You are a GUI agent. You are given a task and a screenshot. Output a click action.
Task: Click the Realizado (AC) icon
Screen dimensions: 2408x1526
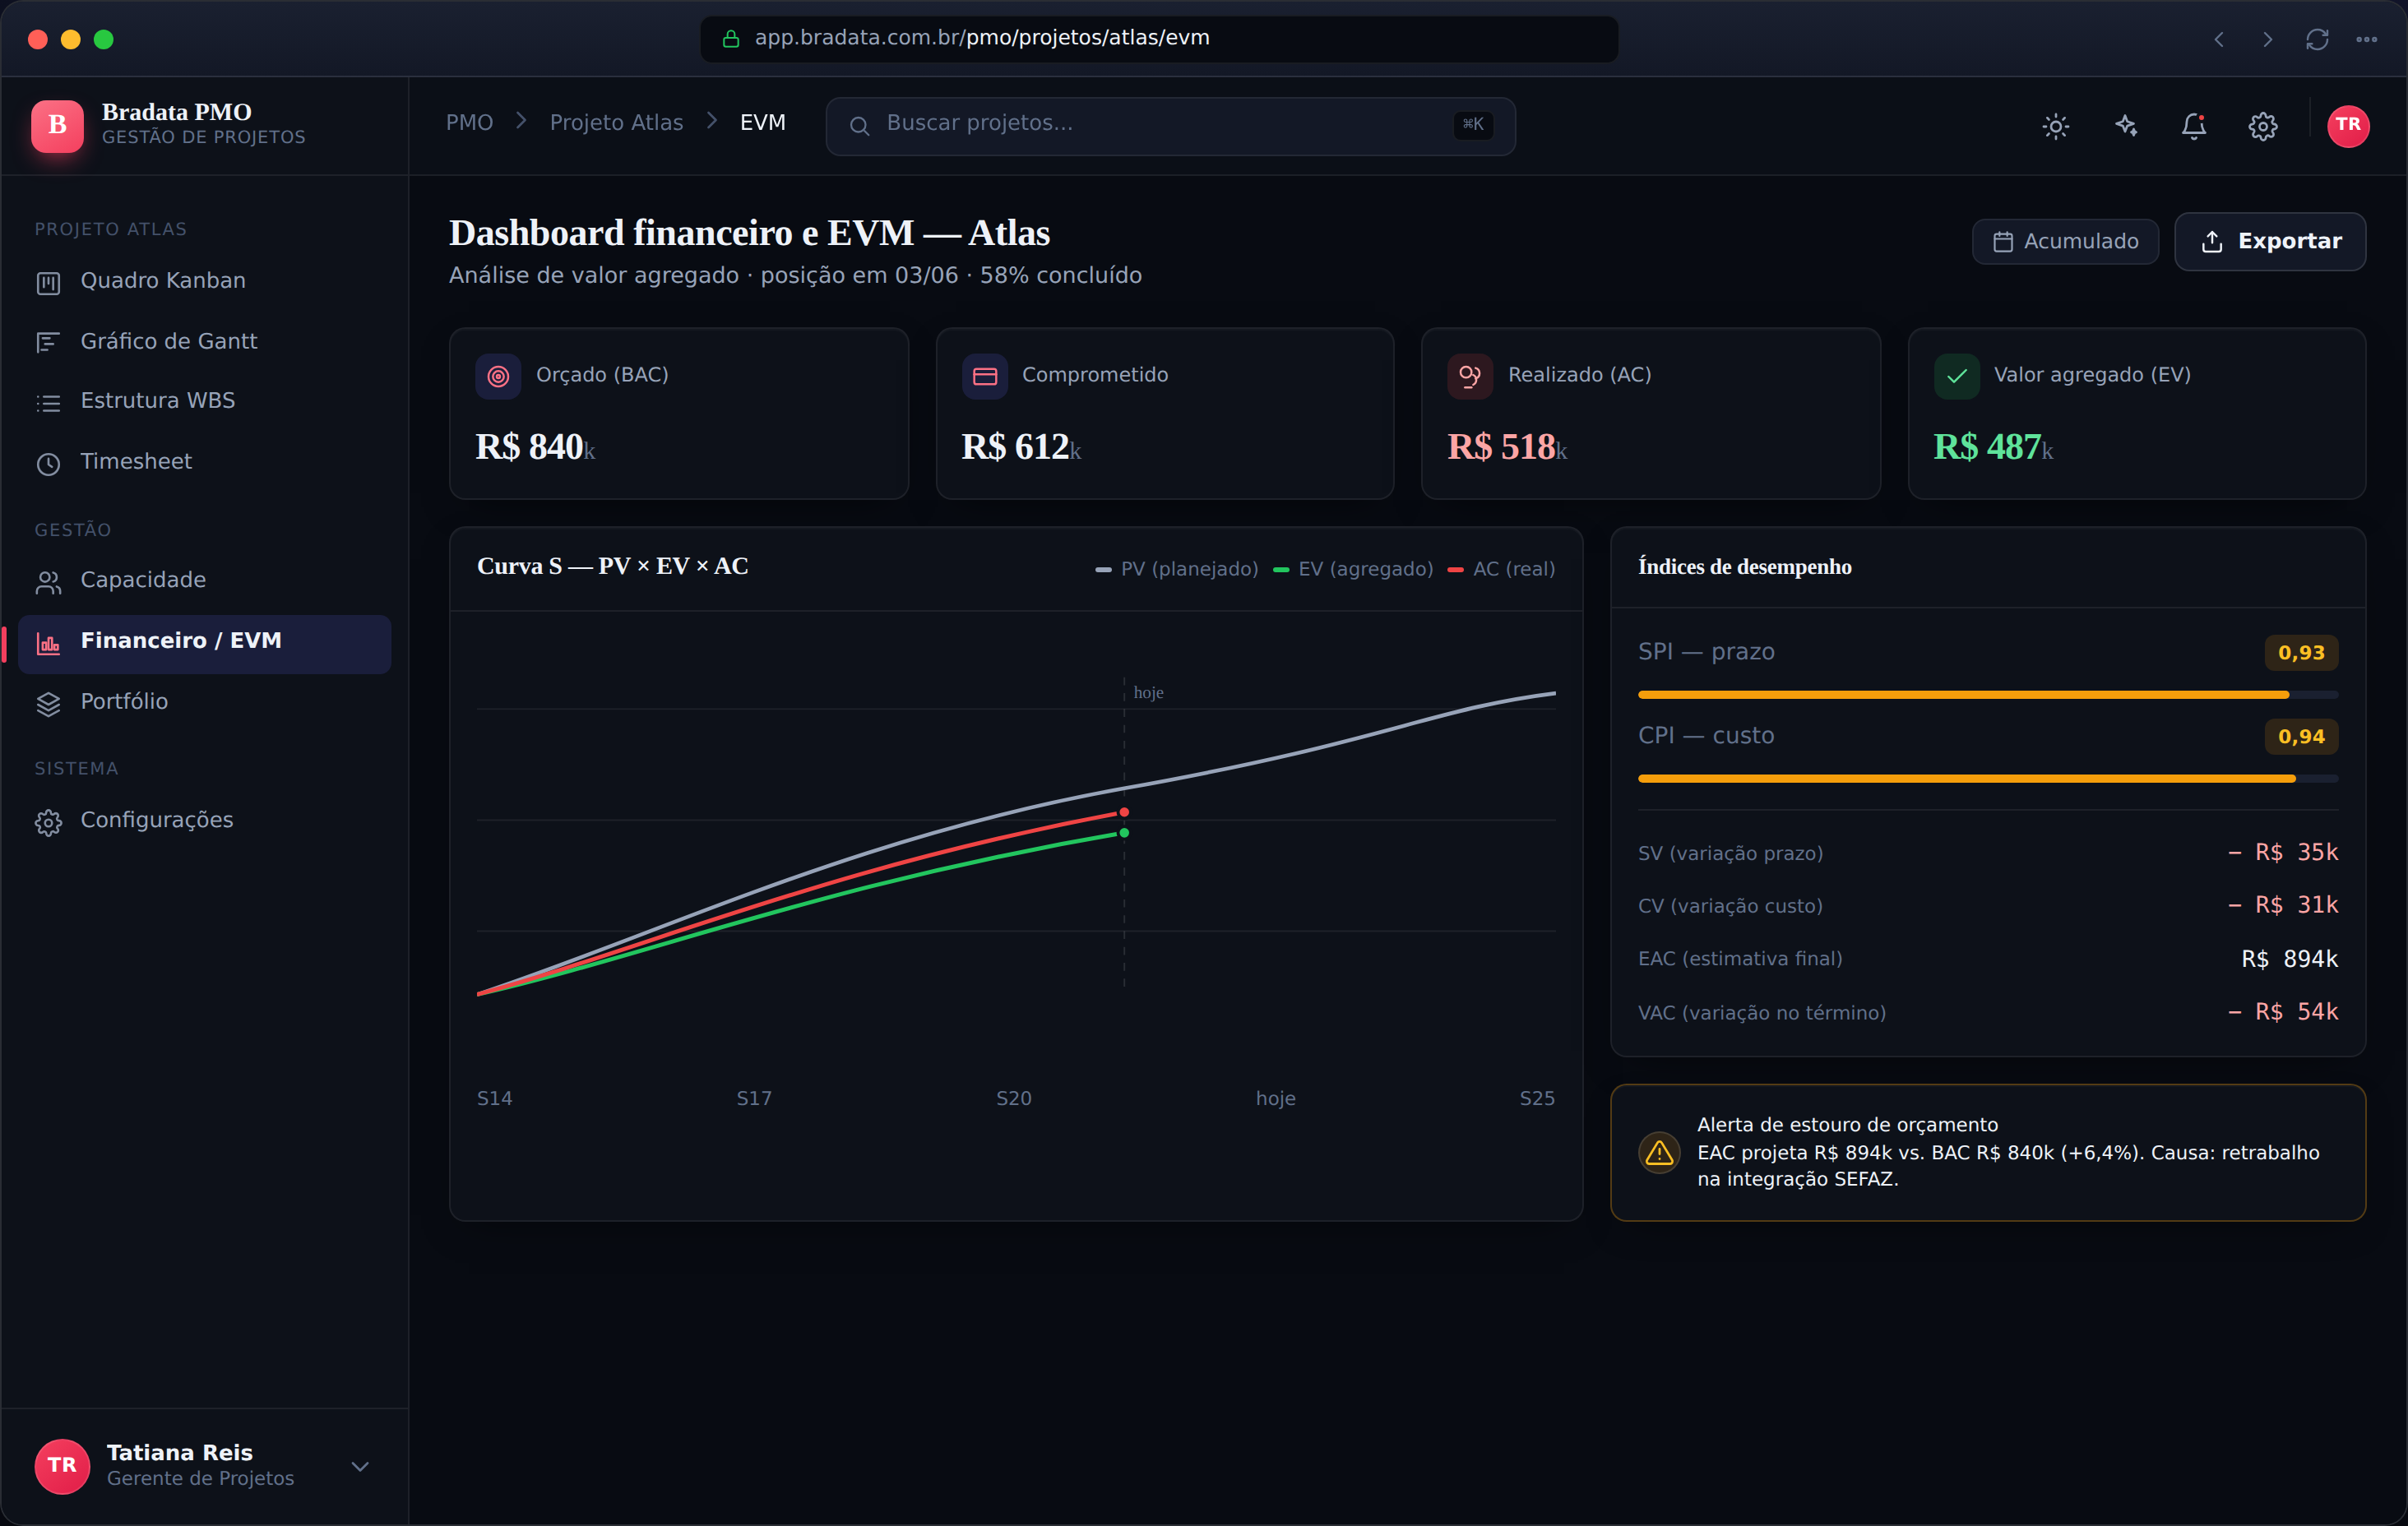[1470, 377]
